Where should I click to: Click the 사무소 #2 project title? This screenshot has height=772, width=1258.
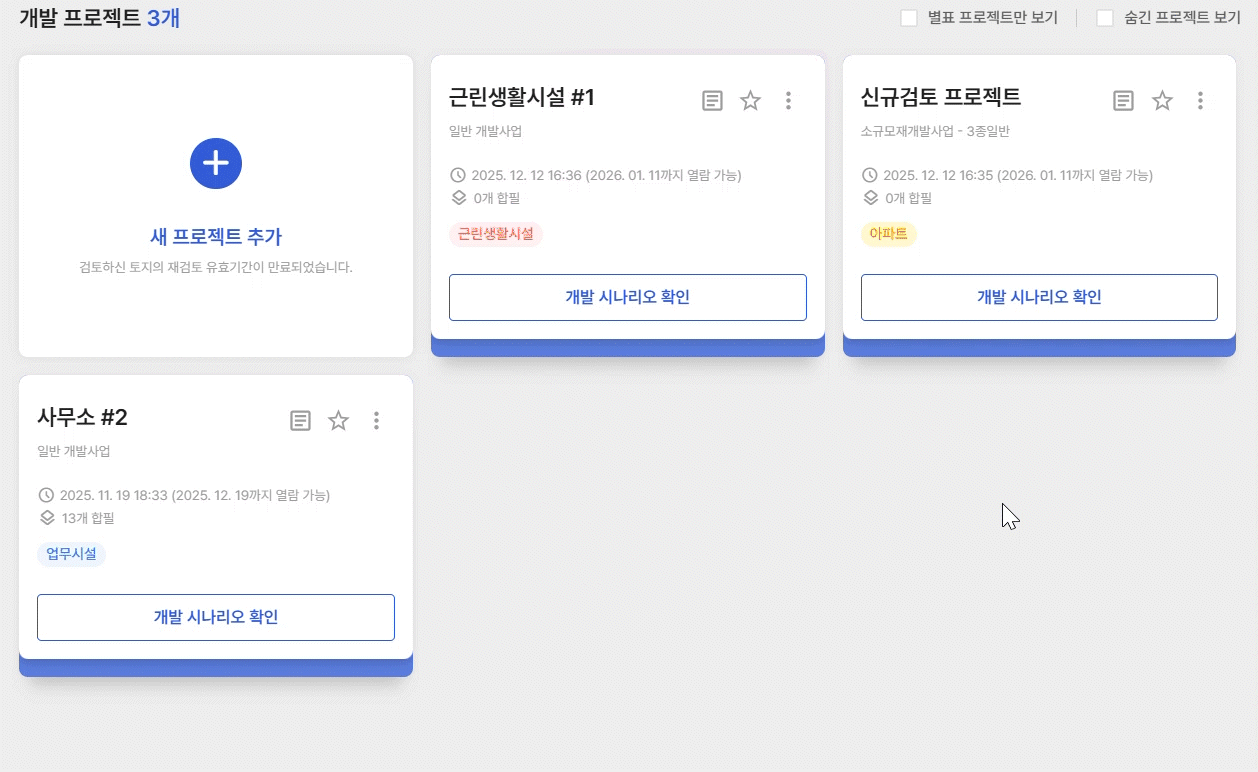coord(82,418)
